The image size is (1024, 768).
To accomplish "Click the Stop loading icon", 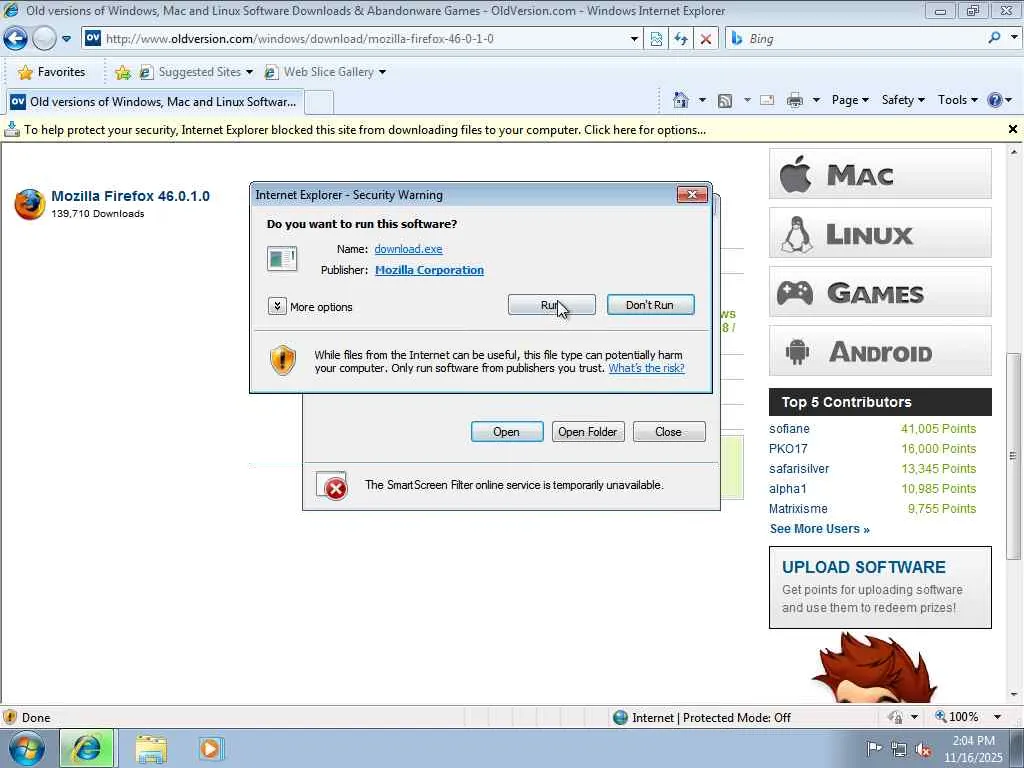I will click(705, 39).
